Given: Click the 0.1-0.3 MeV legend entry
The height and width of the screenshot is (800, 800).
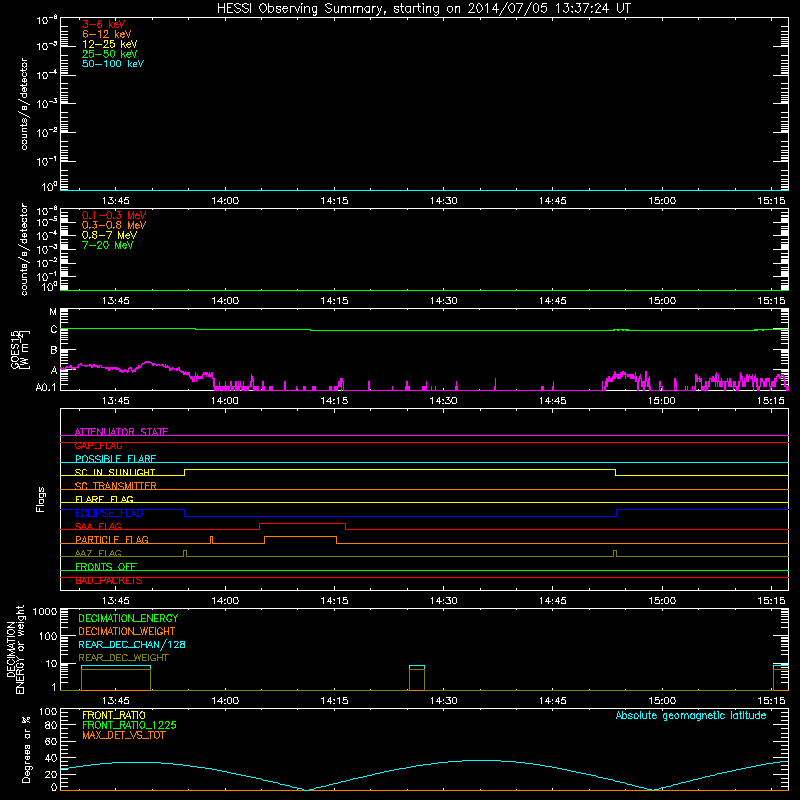Looking at the screenshot, I should coord(114,215).
